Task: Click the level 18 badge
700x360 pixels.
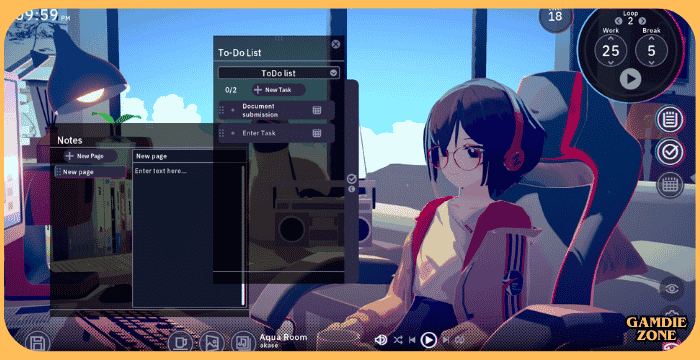Action: [x=555, y=17]
